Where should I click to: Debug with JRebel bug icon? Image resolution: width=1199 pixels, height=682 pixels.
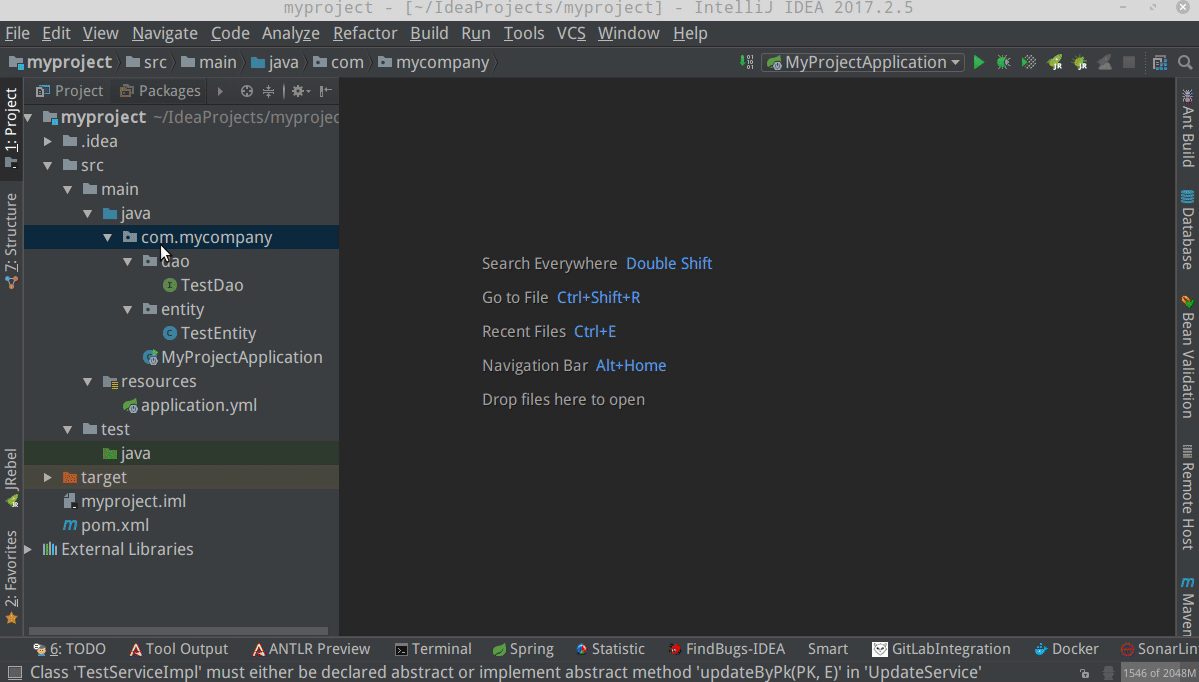click(1080, 63)
